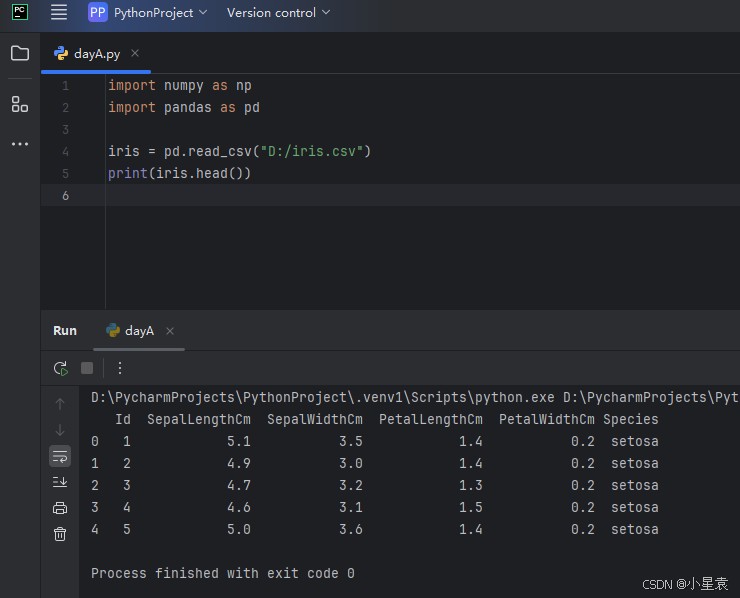Toggle scroll to end of output
This screenshot has width=740, height=598.
(60, 482)
